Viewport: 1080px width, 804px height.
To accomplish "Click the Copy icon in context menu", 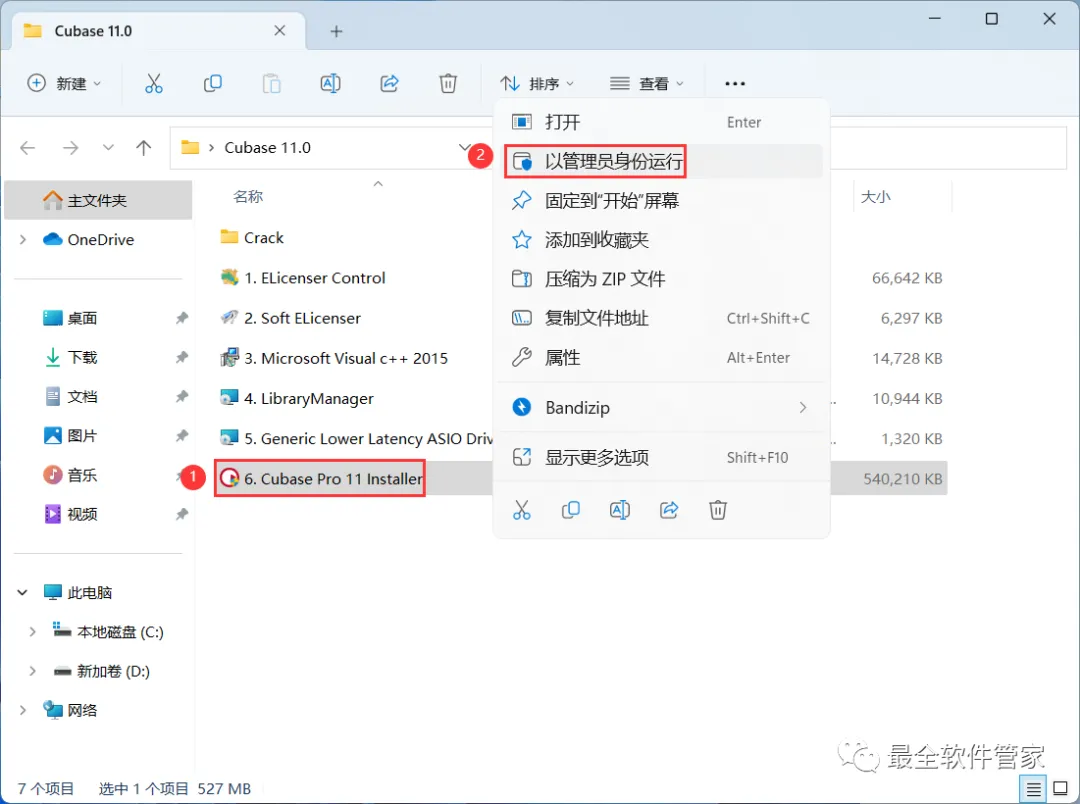I will (570, 510).
